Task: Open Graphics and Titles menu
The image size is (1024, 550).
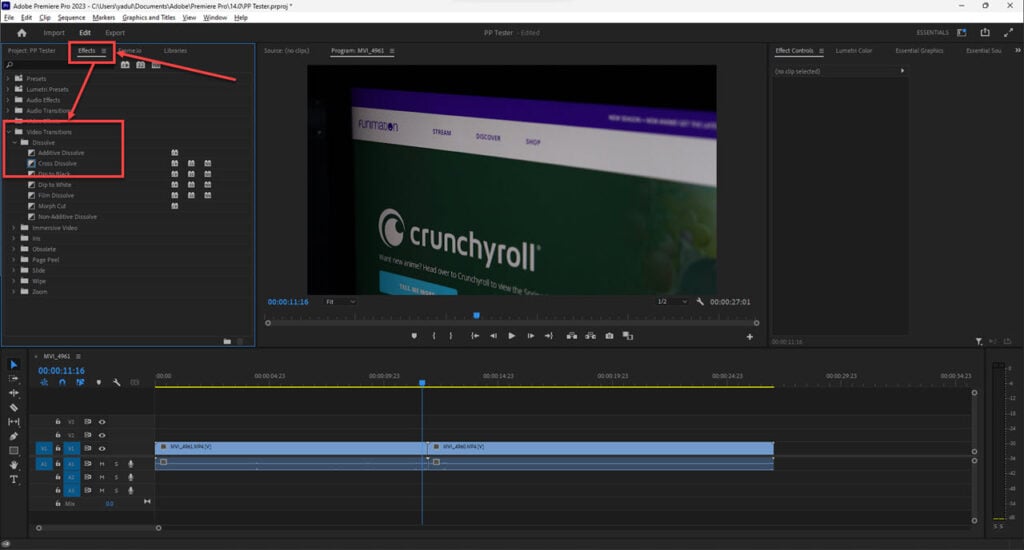Action: click(x=149, y=18)
